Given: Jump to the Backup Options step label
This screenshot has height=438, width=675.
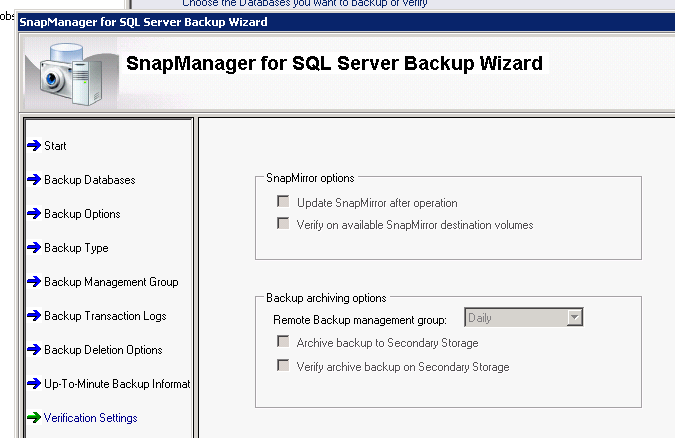Looking at the screenshot, I should 82,214.
